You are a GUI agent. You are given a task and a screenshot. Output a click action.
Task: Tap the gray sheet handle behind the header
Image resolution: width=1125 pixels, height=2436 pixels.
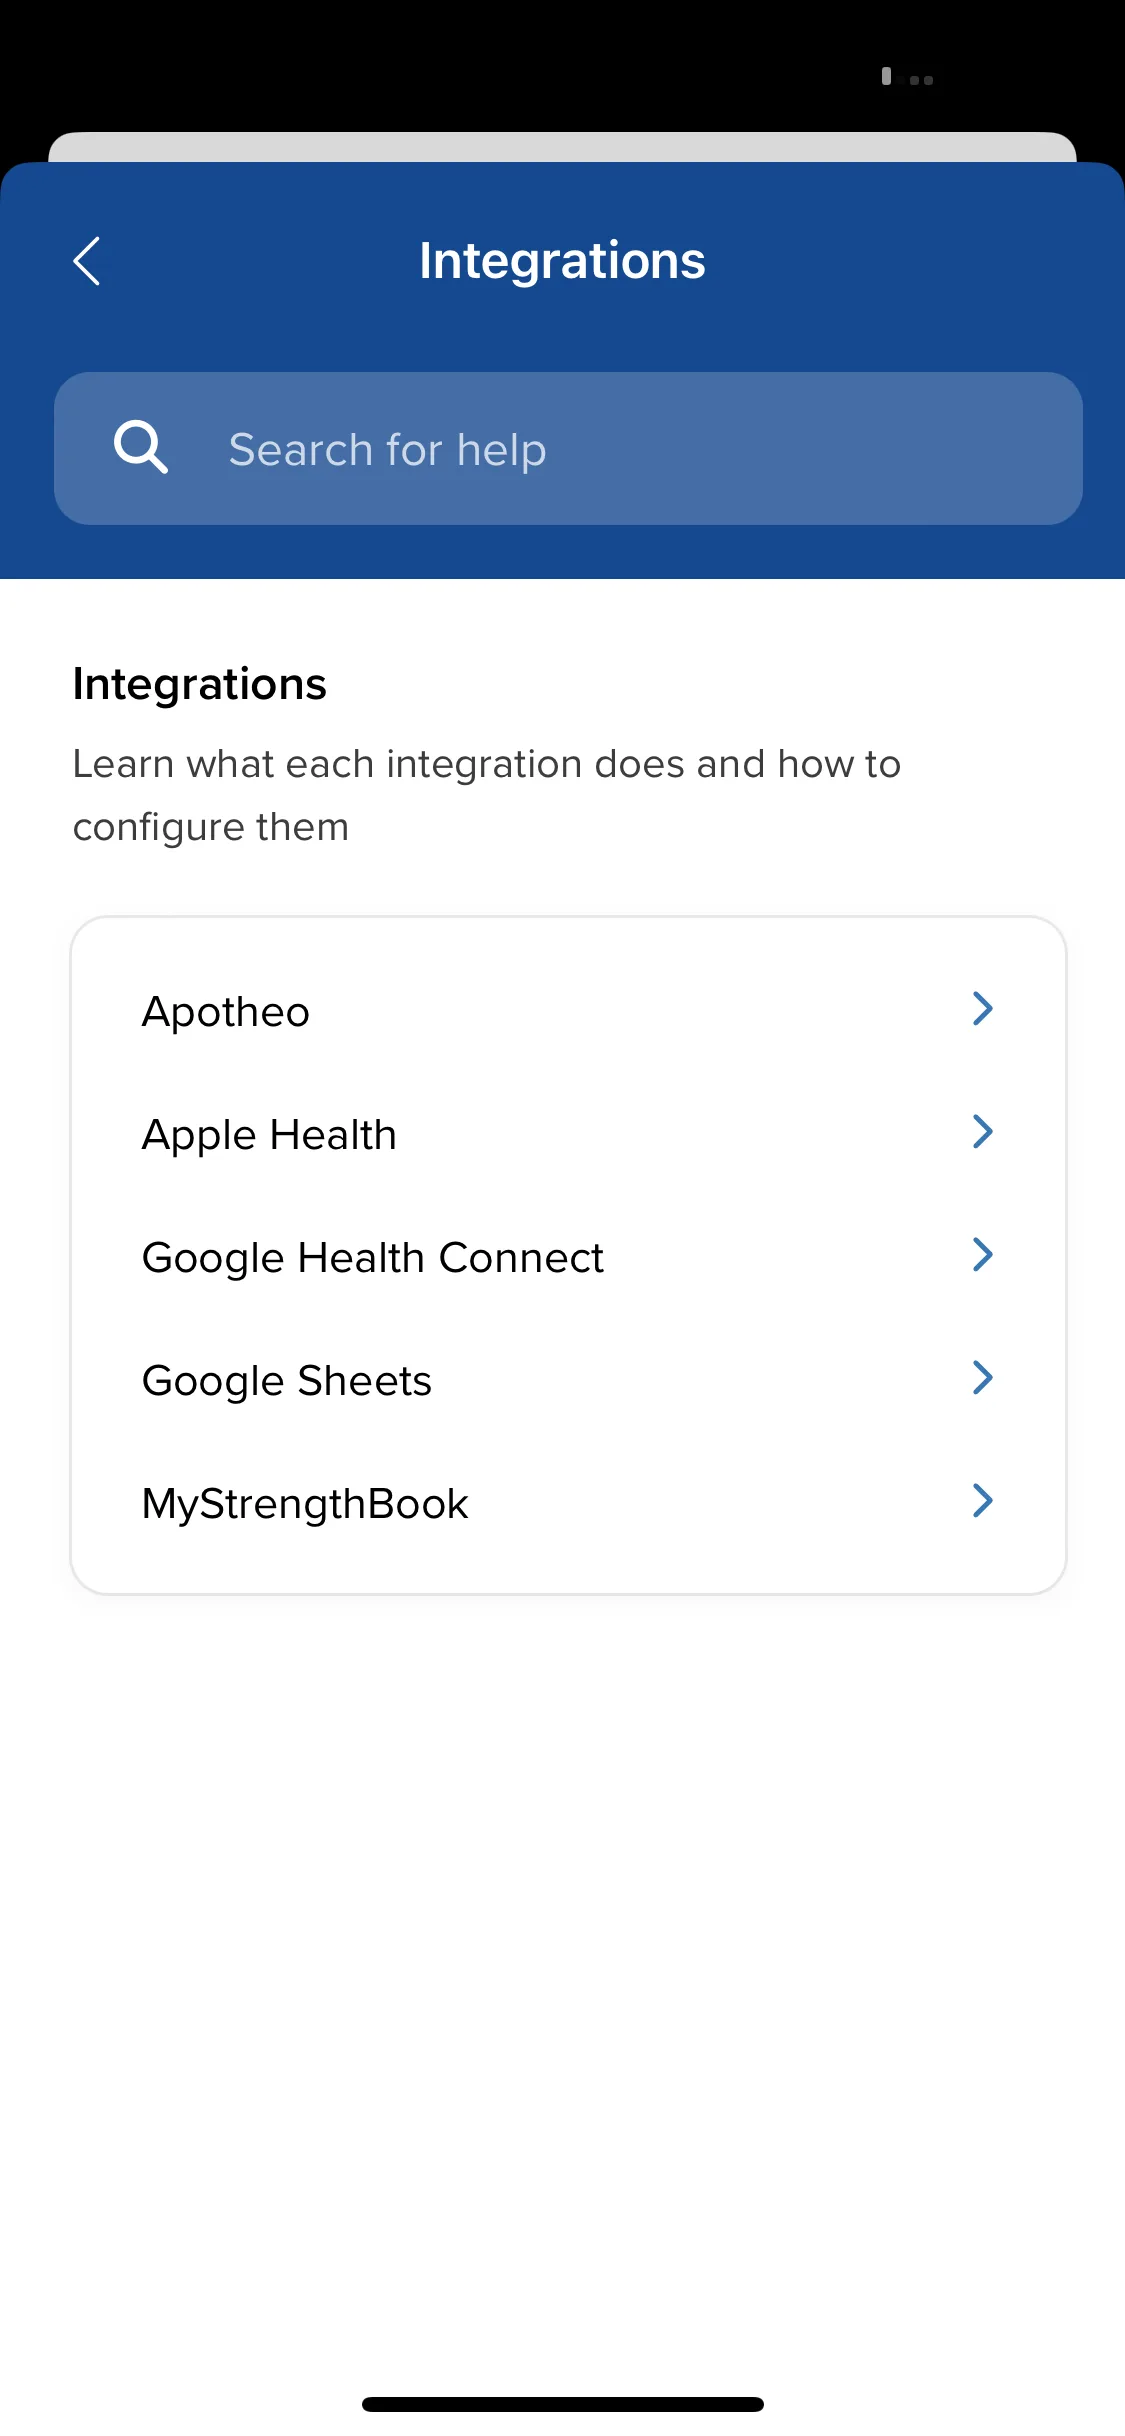point(562,147)
